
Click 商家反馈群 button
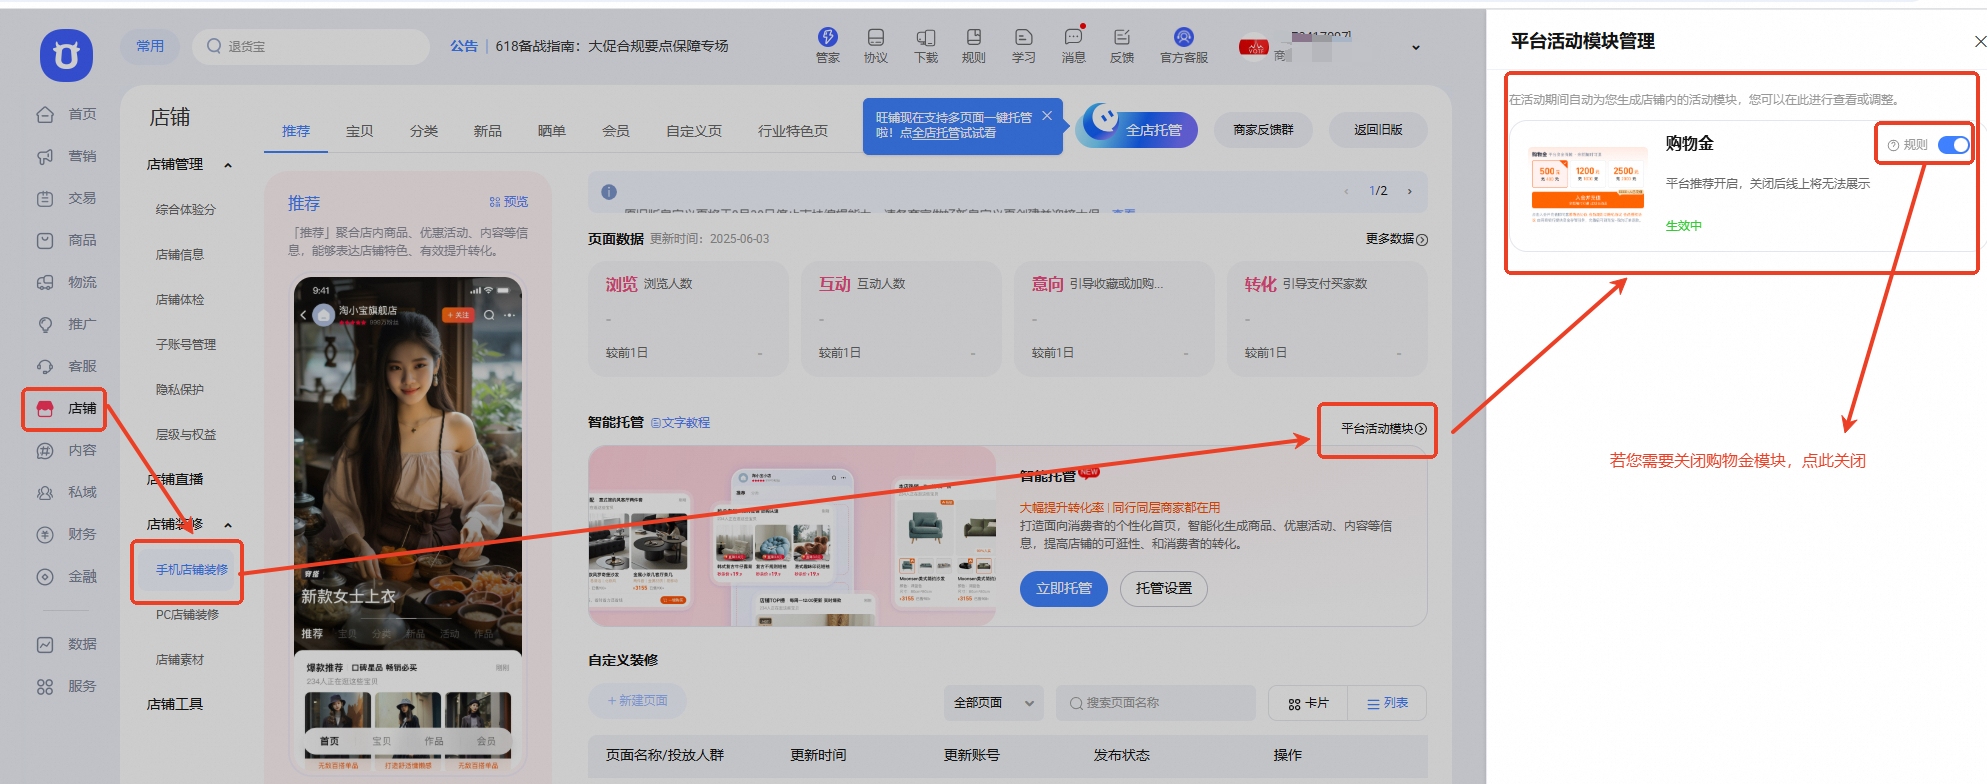1263,130
